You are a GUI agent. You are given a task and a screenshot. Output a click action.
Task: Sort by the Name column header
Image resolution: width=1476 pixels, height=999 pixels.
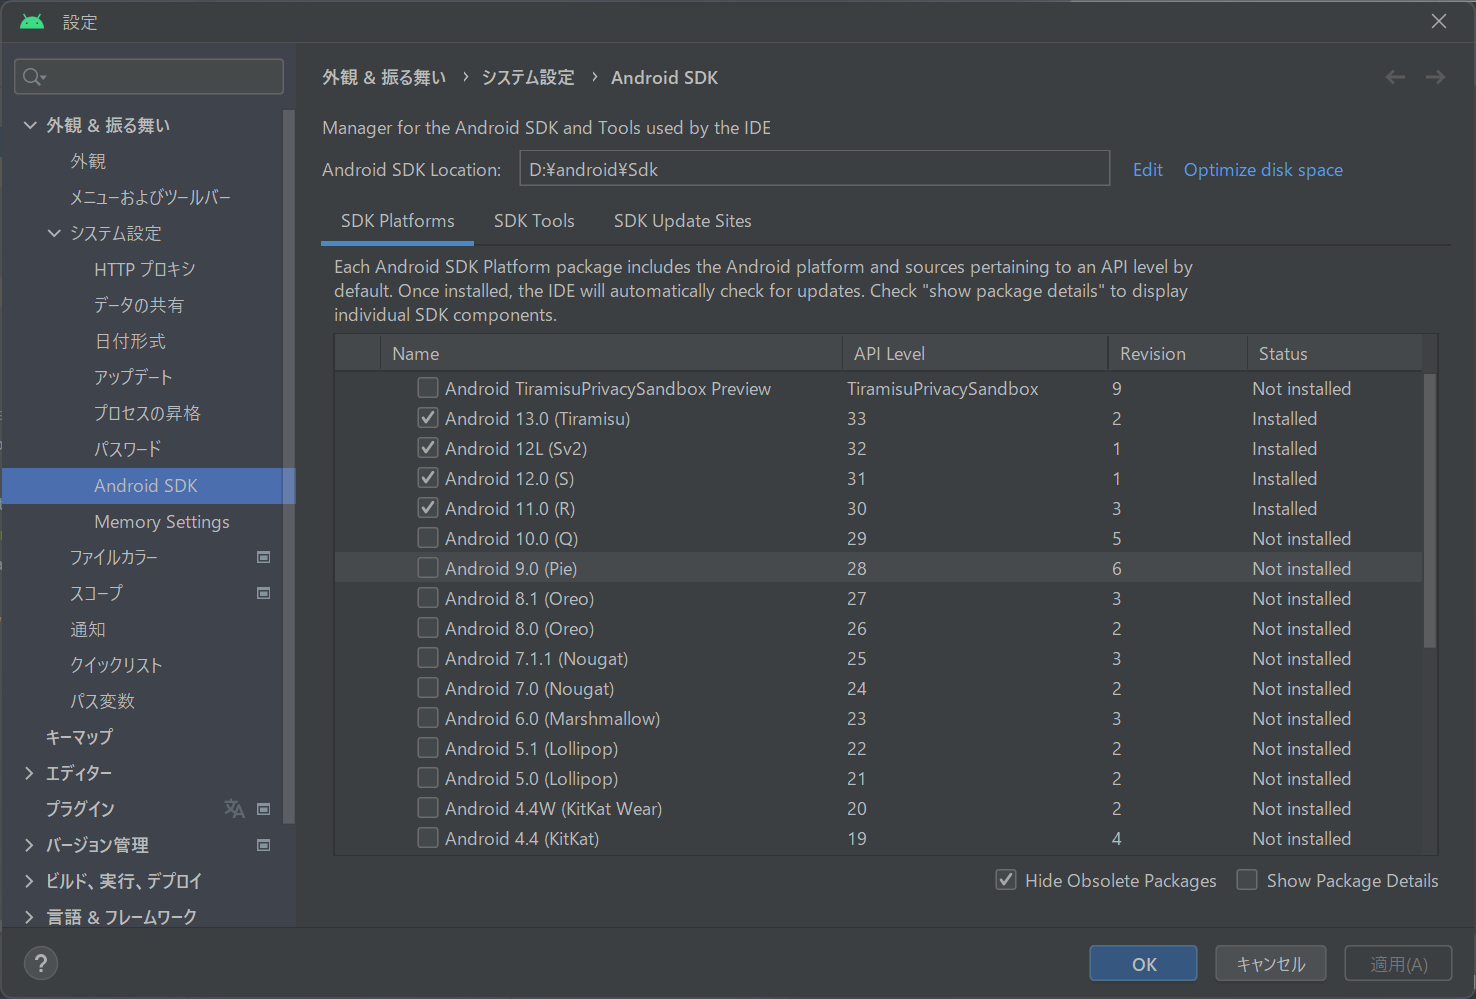(611, 353)
